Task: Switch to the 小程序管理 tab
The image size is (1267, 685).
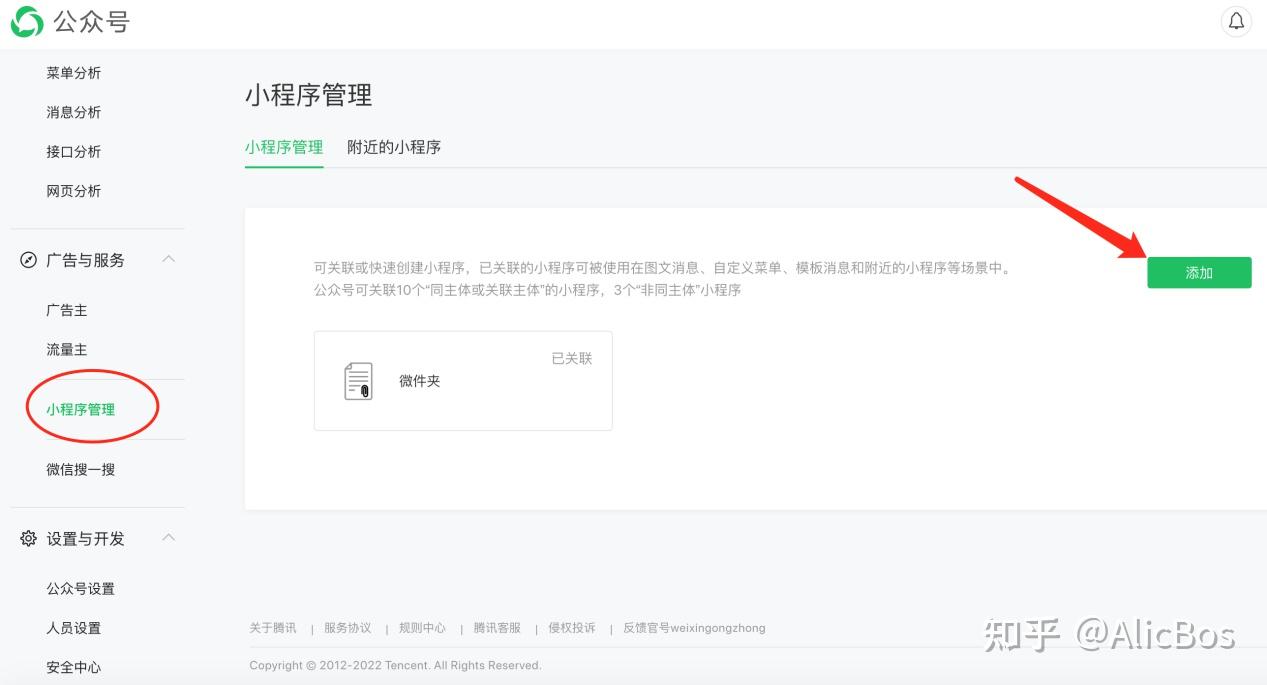Action: coord(284,147)
